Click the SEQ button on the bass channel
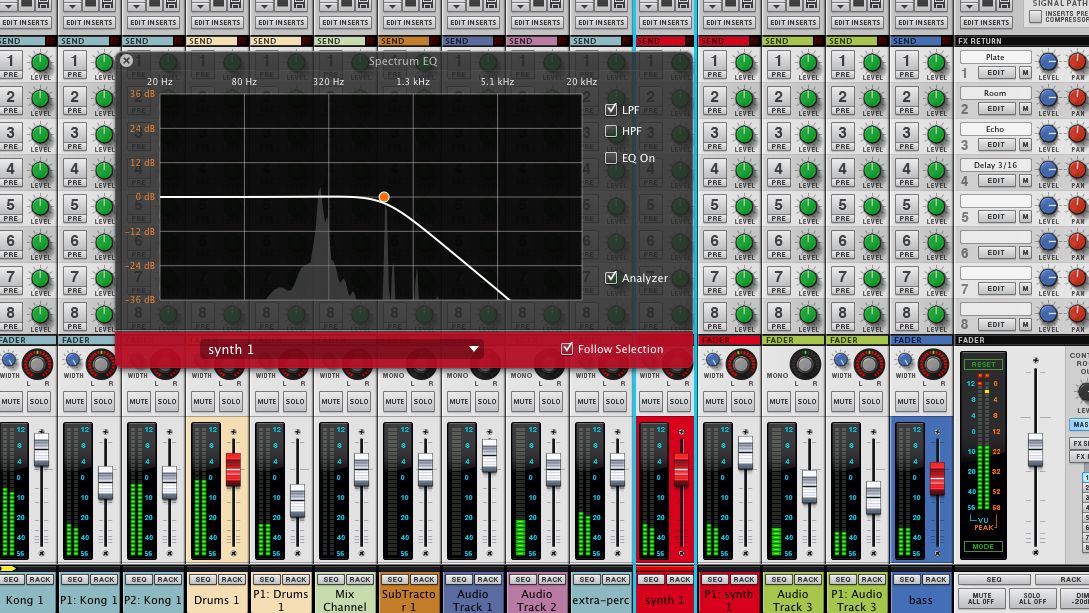 pos(906,579)
